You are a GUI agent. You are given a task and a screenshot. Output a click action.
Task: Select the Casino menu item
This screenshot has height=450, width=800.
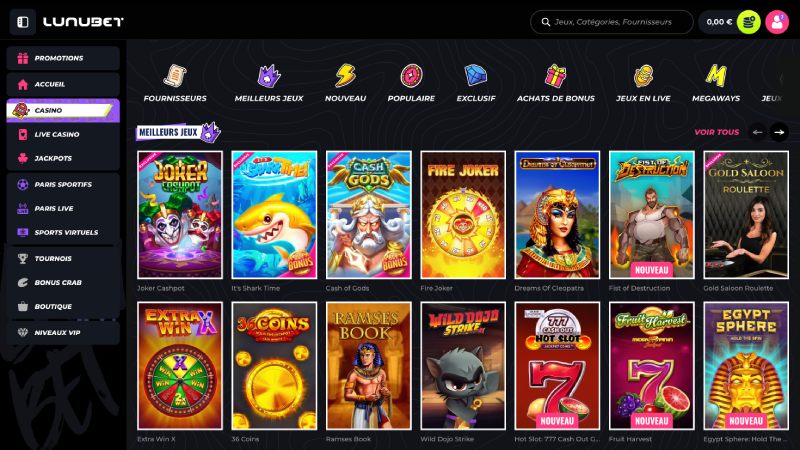pyautogui.click(x=63, y=110)
